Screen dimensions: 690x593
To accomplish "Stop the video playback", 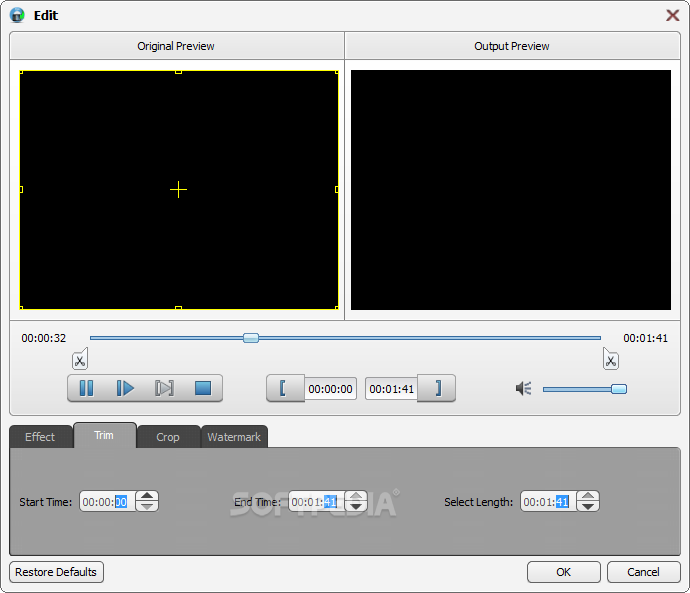I will (x=203, y=388).
